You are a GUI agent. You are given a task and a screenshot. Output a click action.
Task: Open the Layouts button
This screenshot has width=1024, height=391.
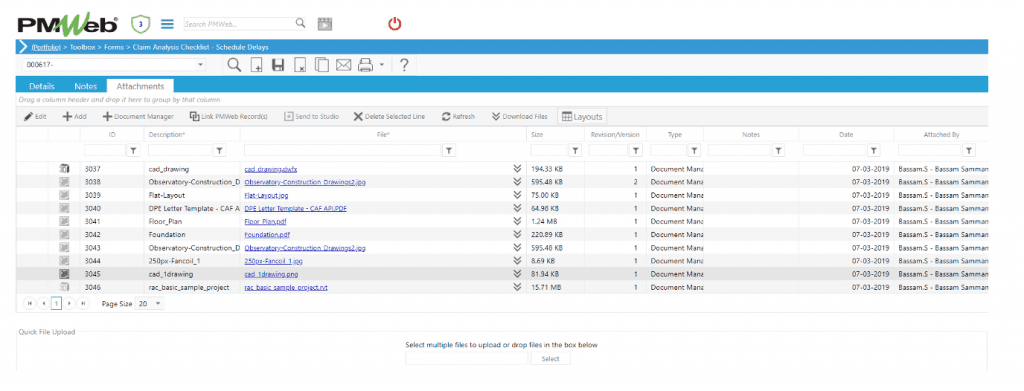582,116
